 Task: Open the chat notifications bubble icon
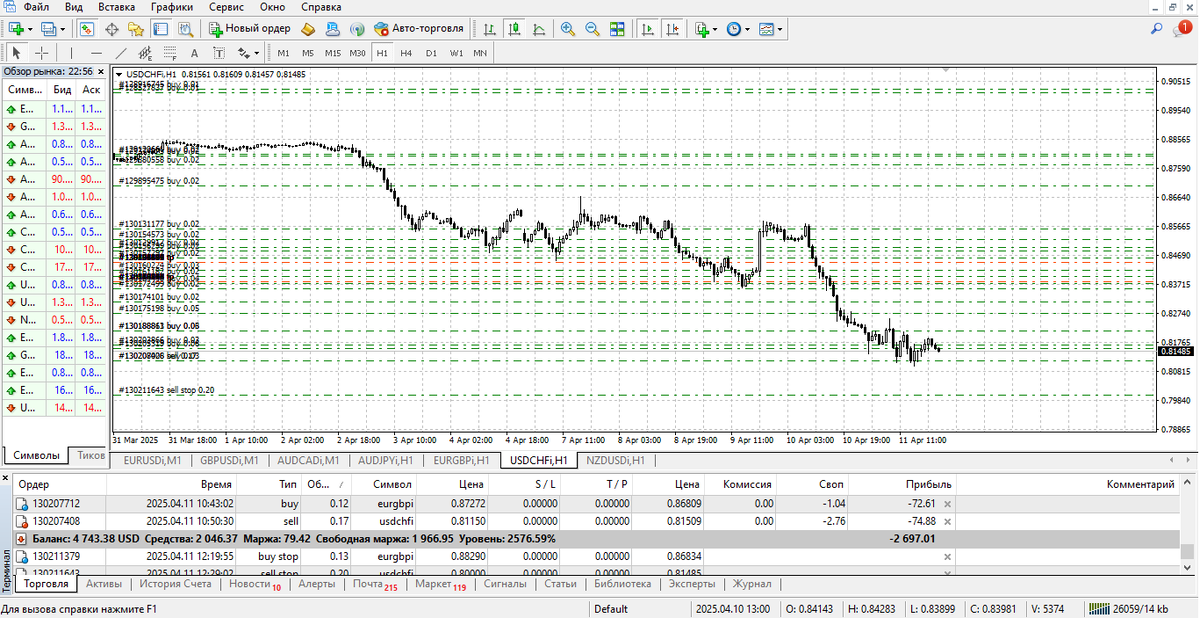point(1183,29)
